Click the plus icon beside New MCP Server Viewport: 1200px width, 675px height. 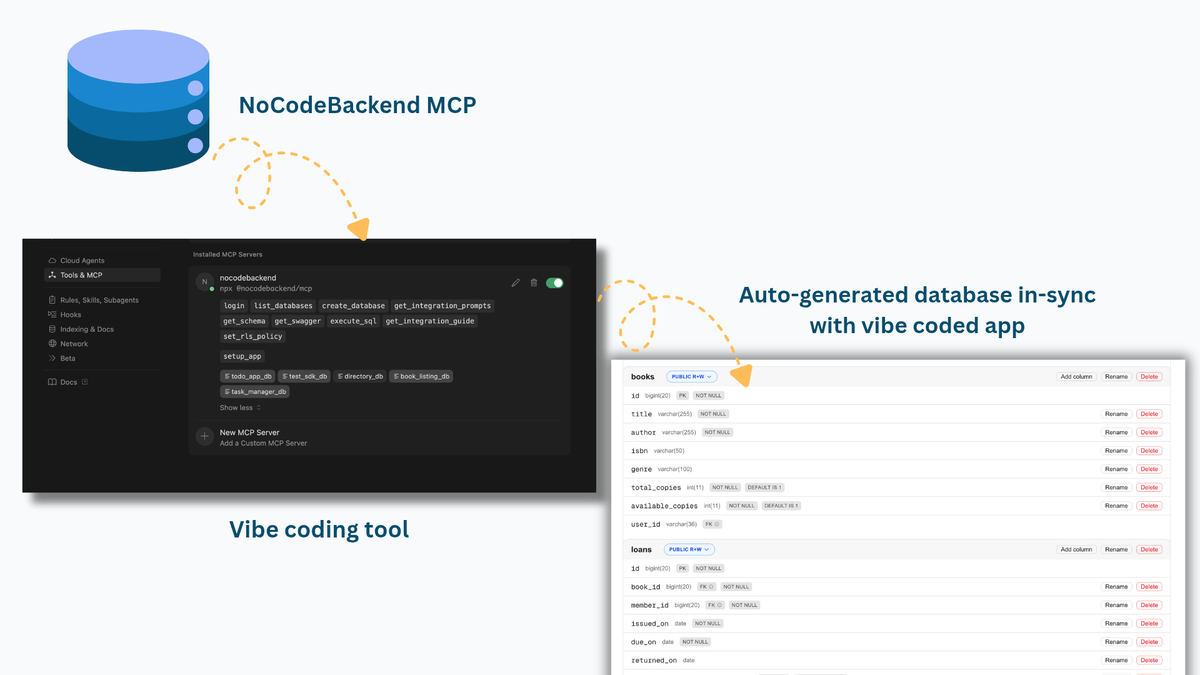point(204,435)
